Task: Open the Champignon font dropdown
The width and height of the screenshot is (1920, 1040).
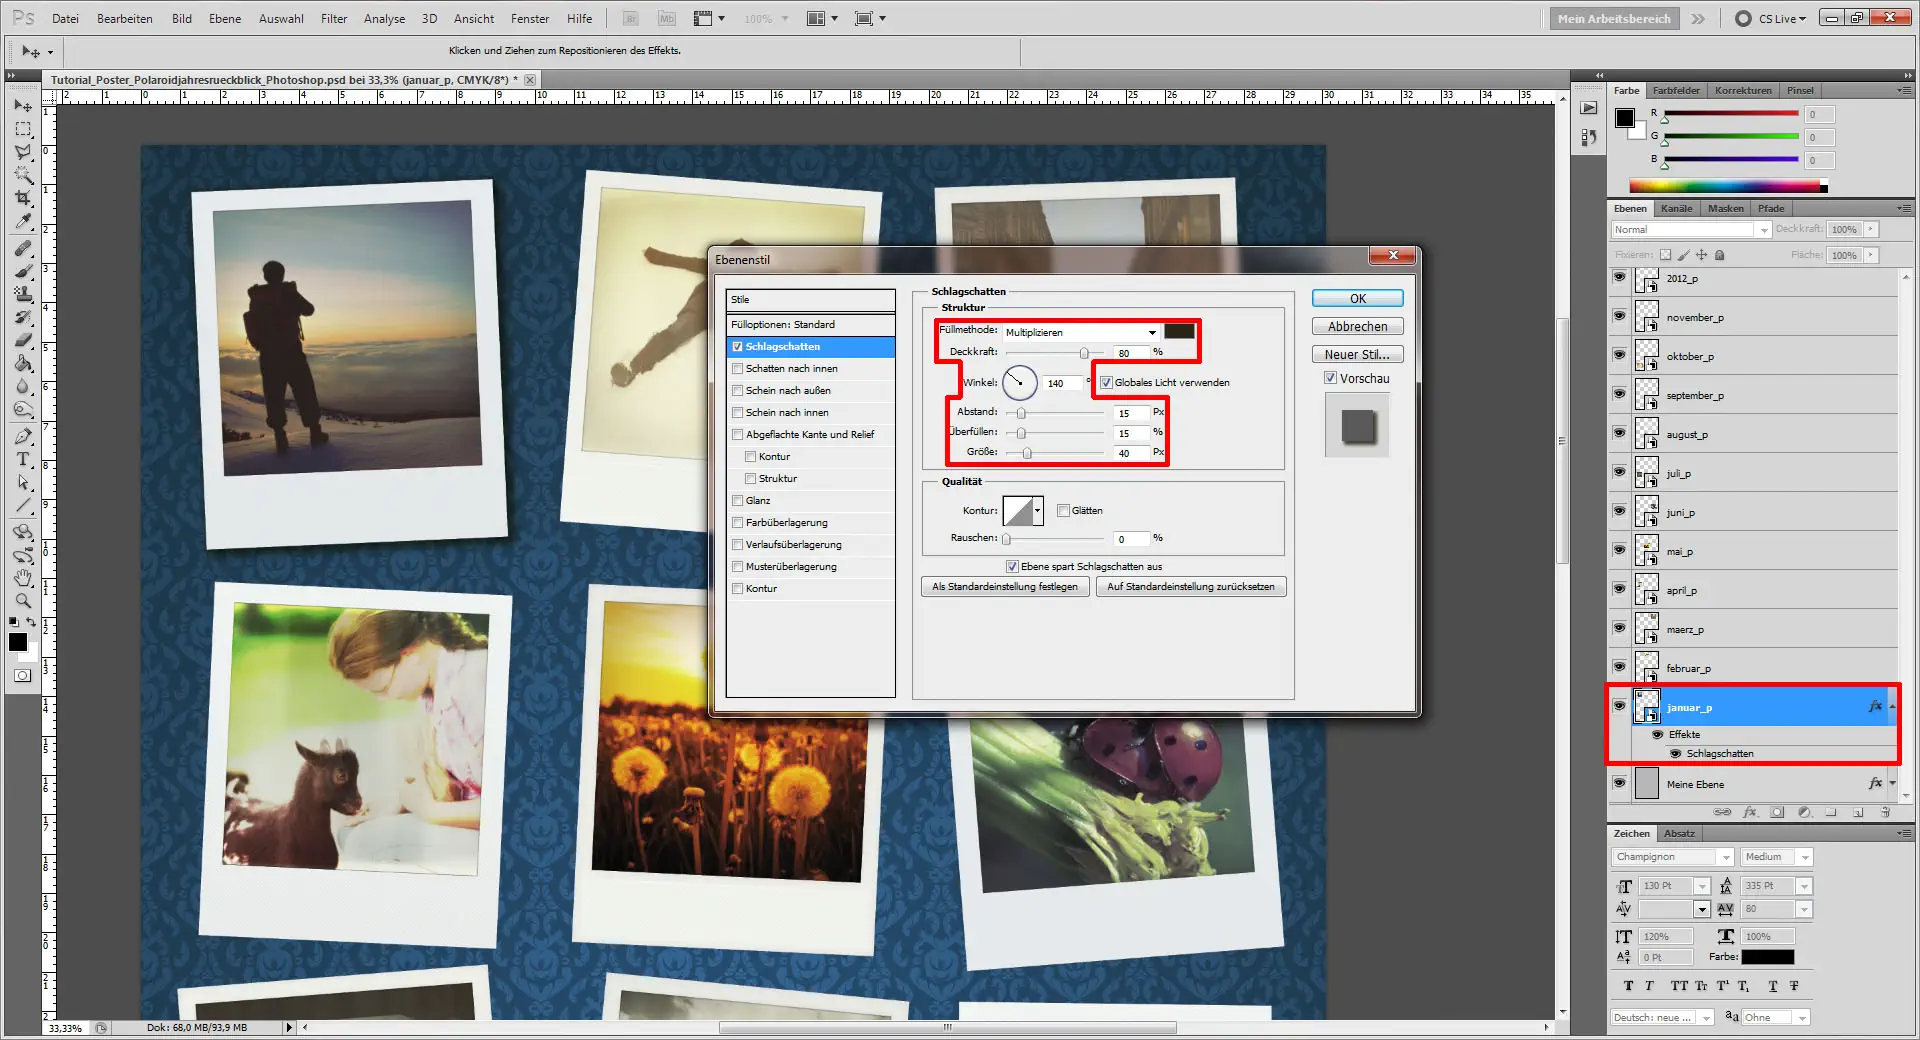Action: [x=1724, y=857]
